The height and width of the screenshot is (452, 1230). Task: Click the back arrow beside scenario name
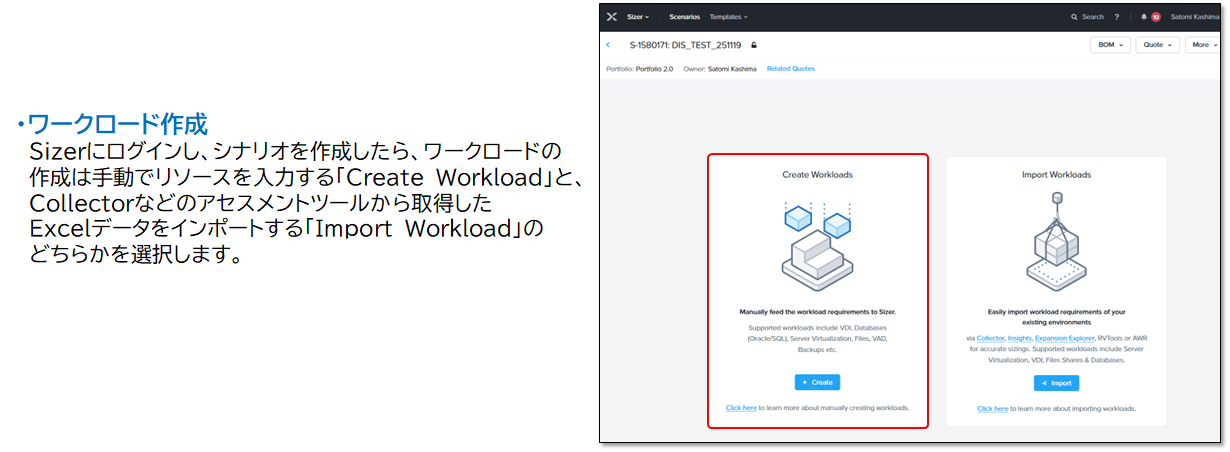click(608, 45)
